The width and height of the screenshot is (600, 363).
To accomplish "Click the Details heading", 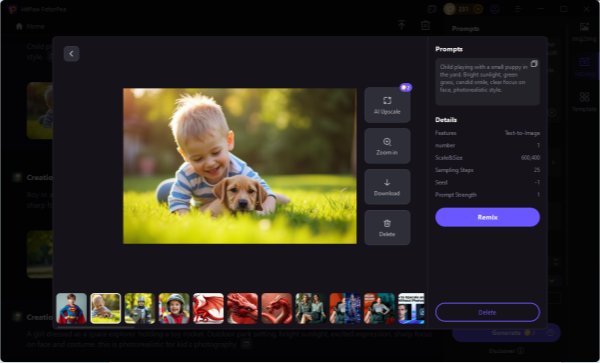I will 446,120.
